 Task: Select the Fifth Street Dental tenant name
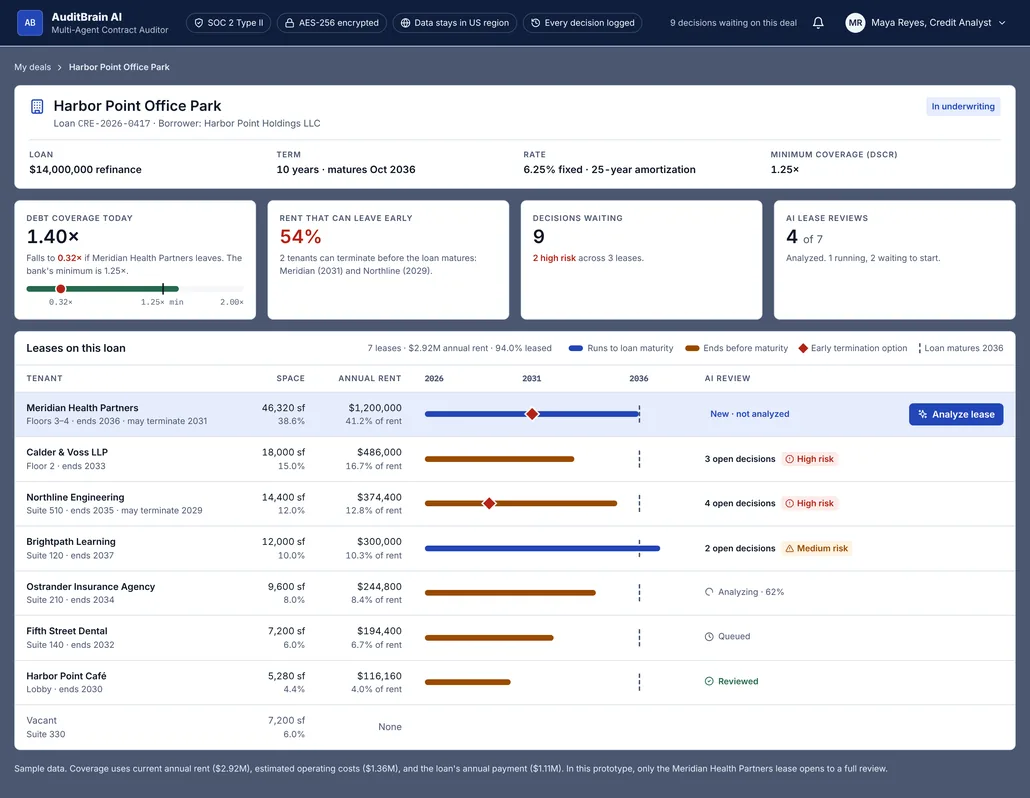(x=66, y=631)
